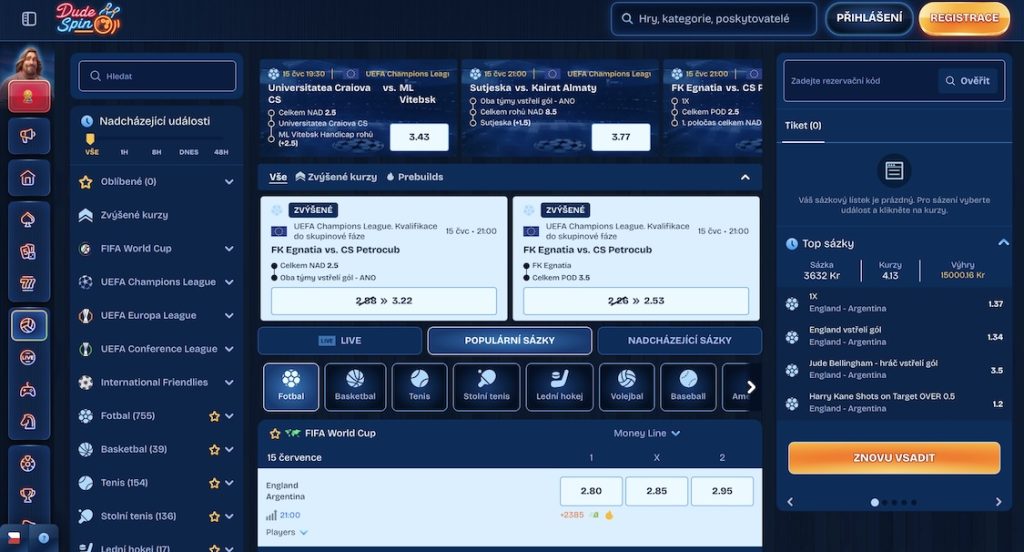Select the Basketbal sport icon tile
This screenshot has height=552, width=1024.
tap(355, 387)
